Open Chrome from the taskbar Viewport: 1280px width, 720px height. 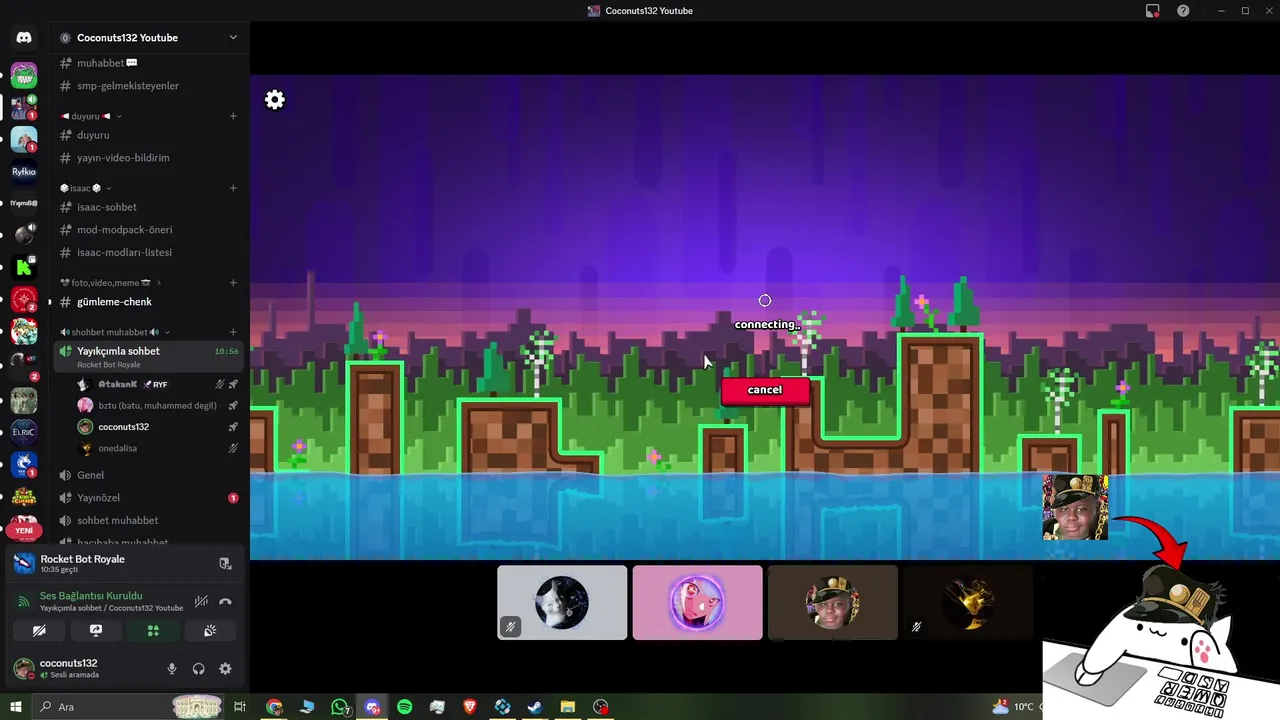[x=274, y=707]
